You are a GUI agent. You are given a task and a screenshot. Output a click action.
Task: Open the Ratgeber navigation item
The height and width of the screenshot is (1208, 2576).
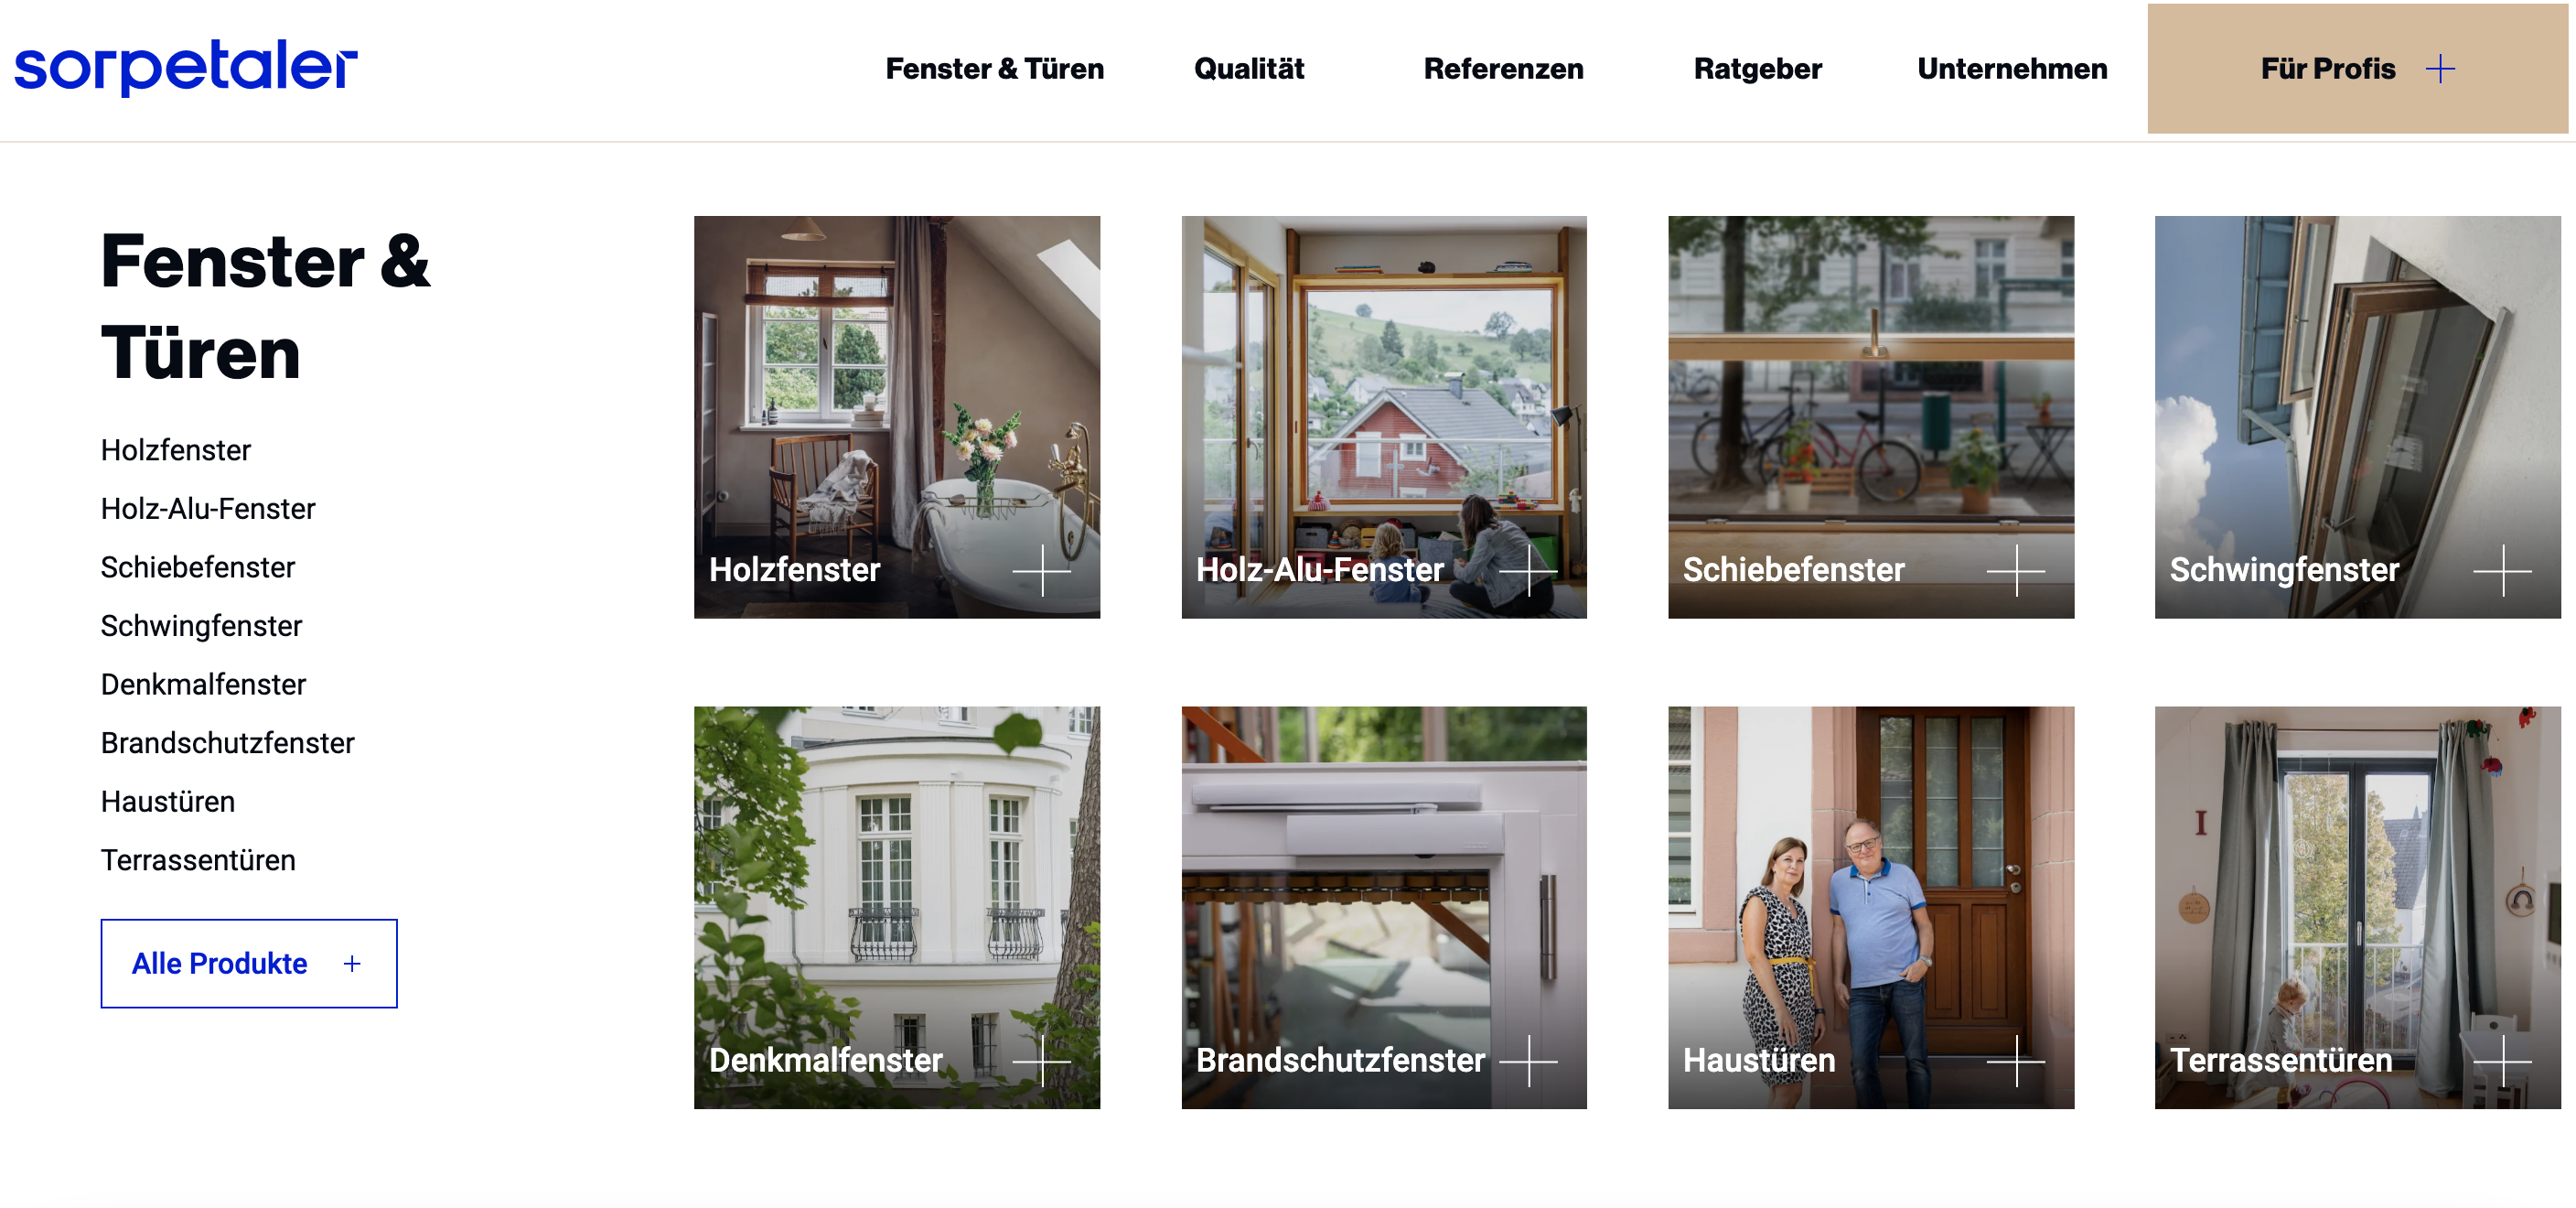[1757, 69]
